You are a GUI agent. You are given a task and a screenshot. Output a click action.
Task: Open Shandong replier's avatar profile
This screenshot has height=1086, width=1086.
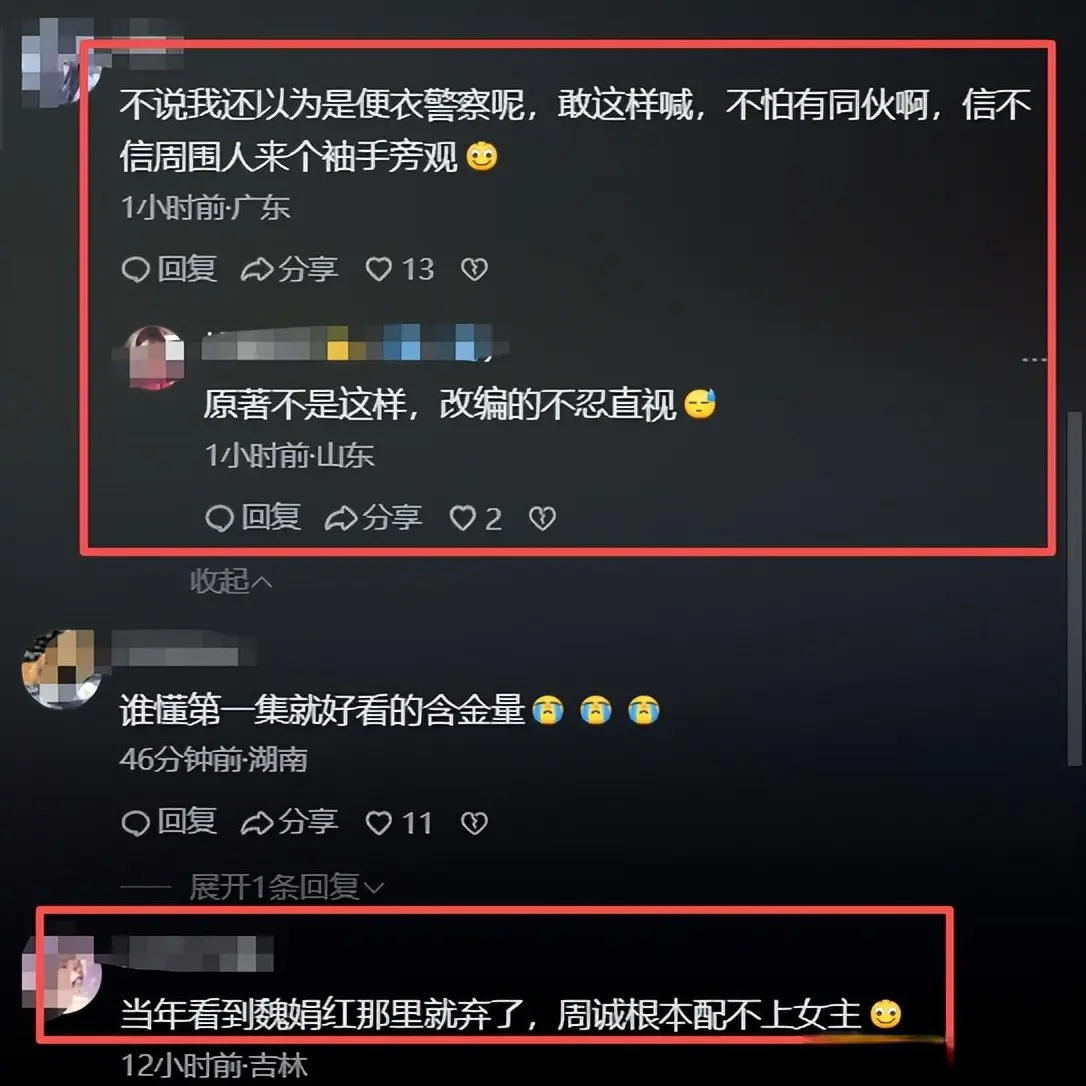[153, 357]
